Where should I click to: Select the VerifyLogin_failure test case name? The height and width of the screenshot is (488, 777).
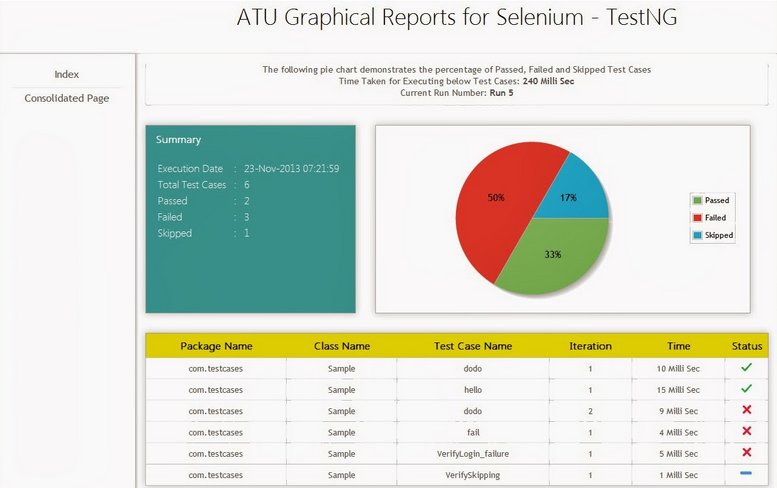(x=473, y=453)
